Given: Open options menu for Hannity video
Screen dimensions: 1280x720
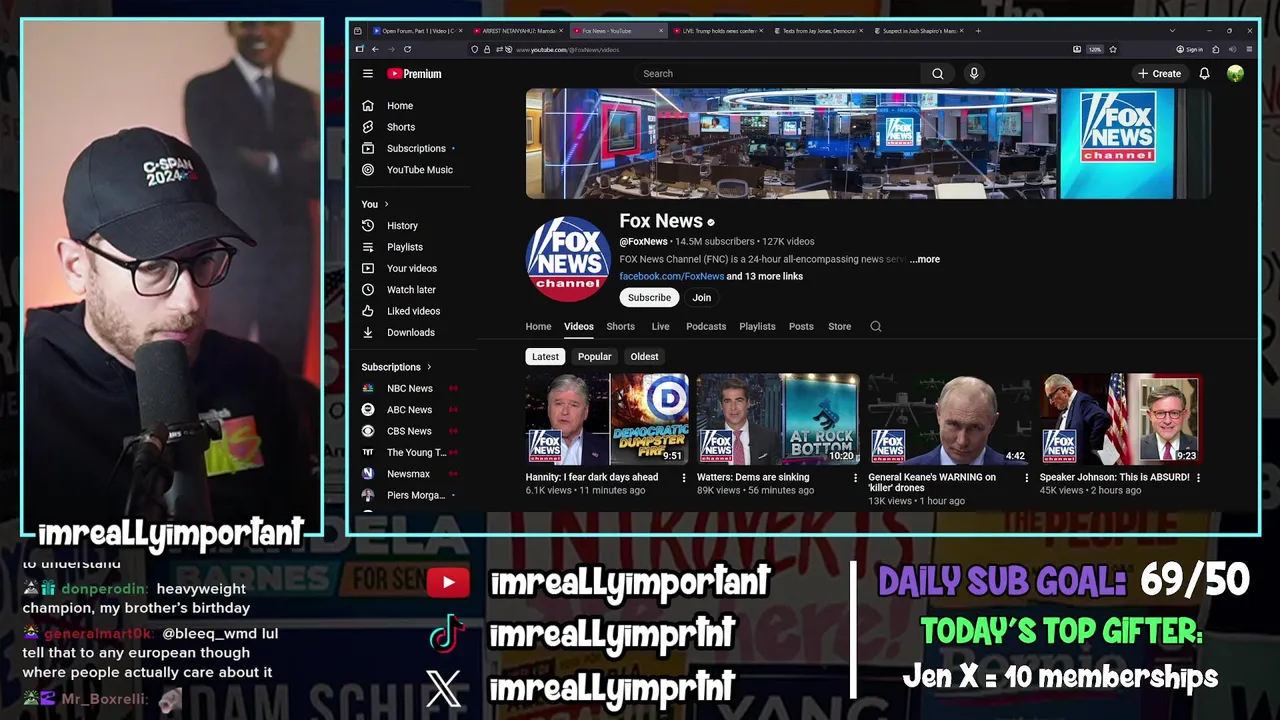Looking at the screenshot, I should pos(684,478).
